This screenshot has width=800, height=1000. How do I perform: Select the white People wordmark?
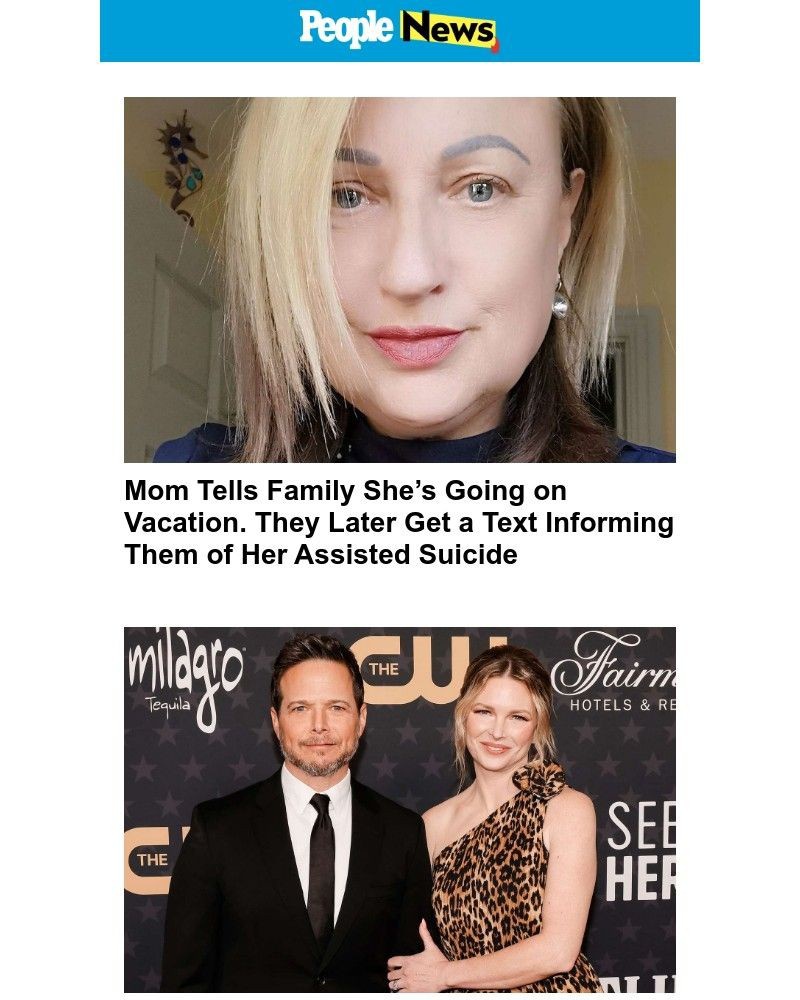coord(346,29)
